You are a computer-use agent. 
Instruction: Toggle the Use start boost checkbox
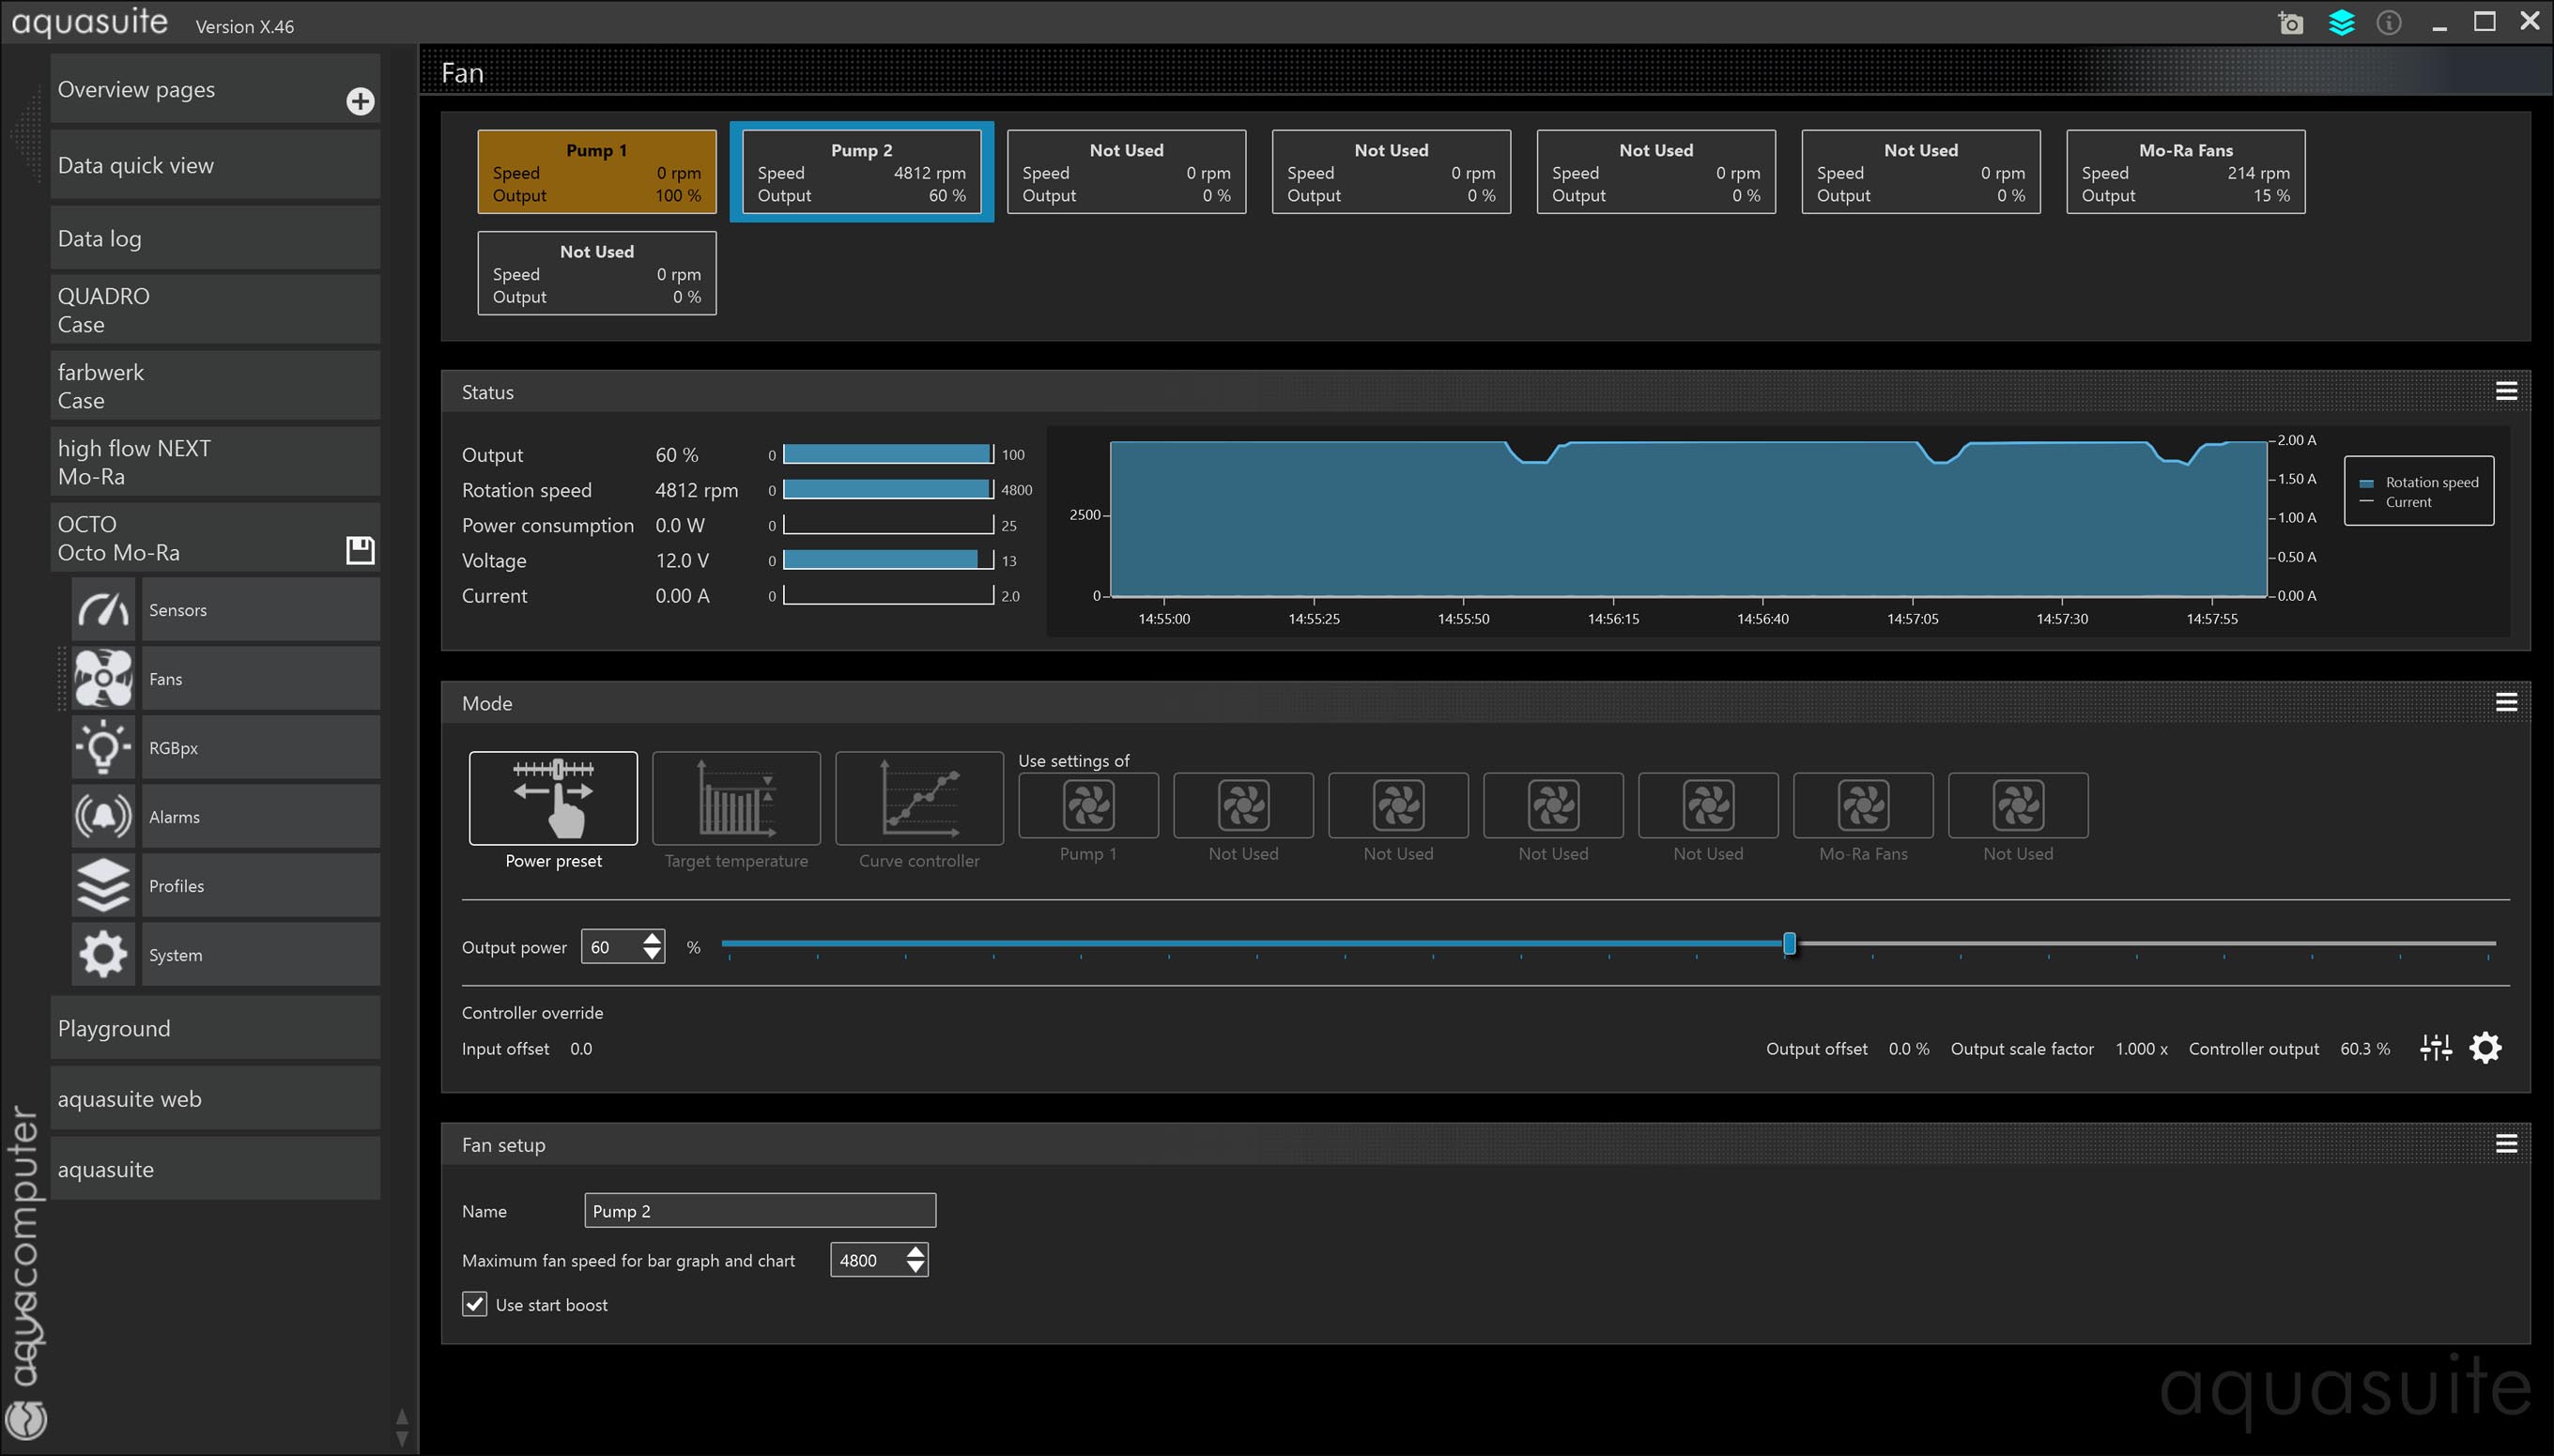click(x=475, y=1304)
